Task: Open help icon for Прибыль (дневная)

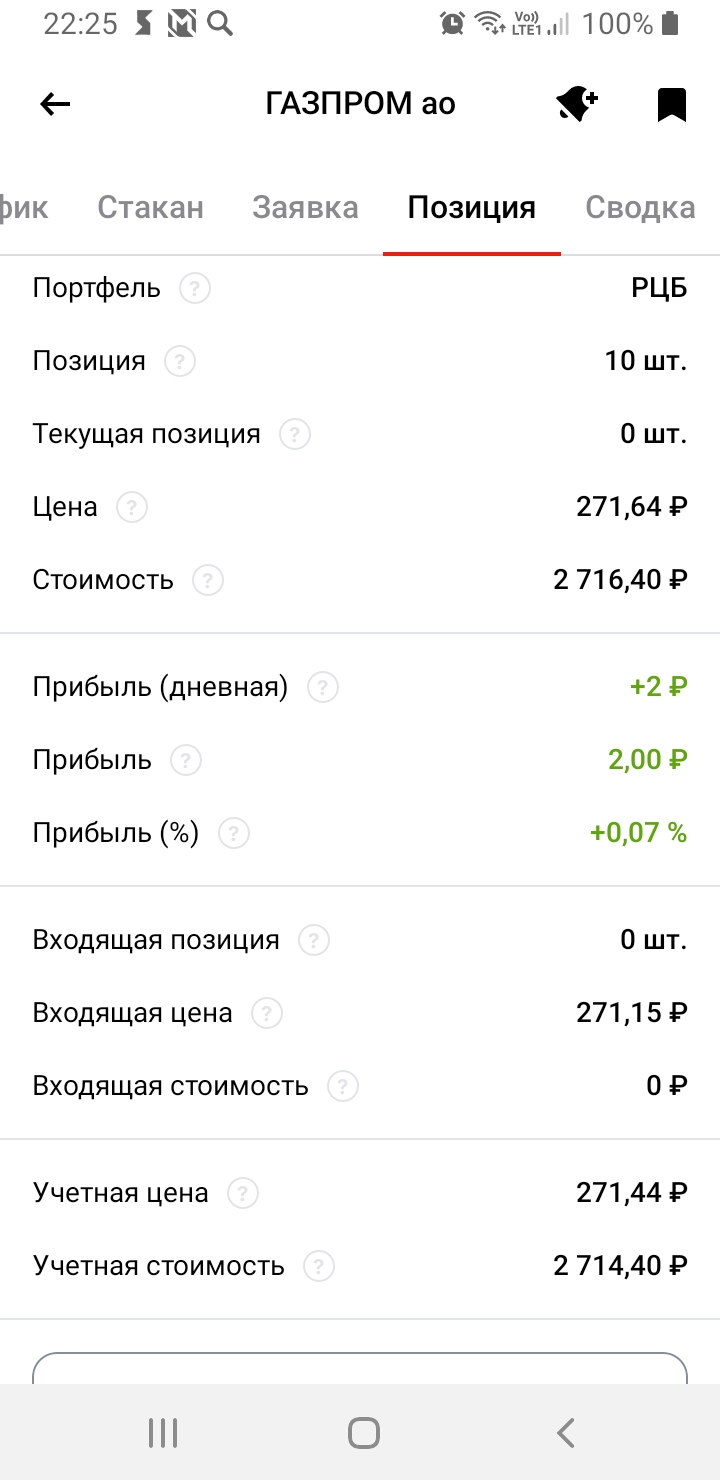Action: tap(323, 688)
